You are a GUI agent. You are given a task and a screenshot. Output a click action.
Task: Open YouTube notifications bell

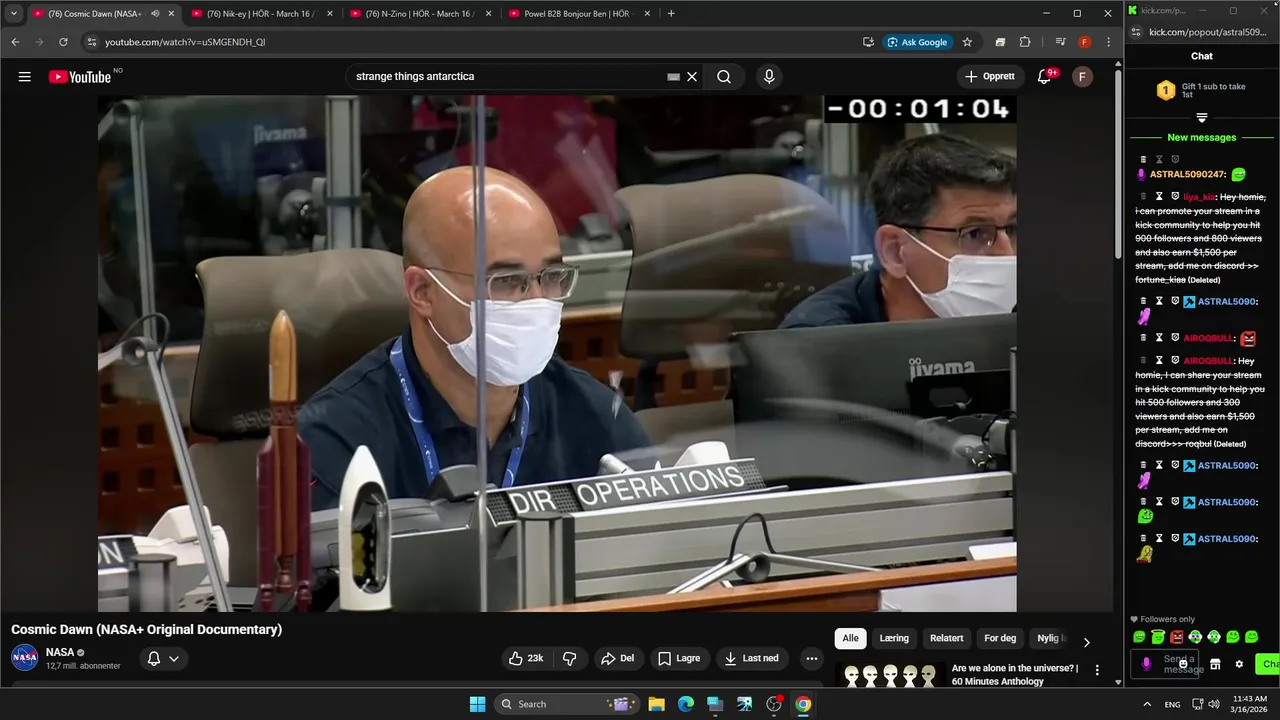click(1046, 77)
